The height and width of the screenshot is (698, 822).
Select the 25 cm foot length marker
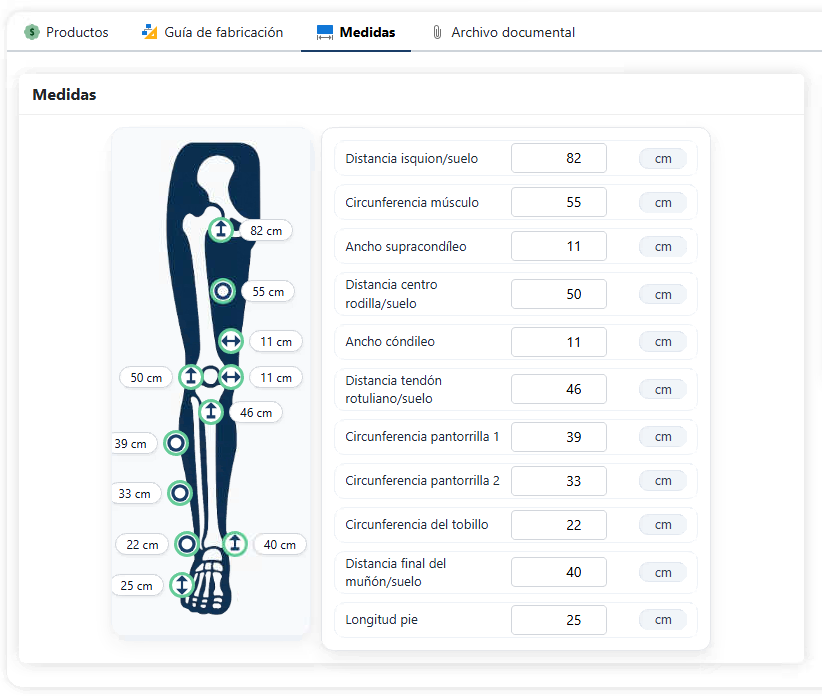[181, 585]
